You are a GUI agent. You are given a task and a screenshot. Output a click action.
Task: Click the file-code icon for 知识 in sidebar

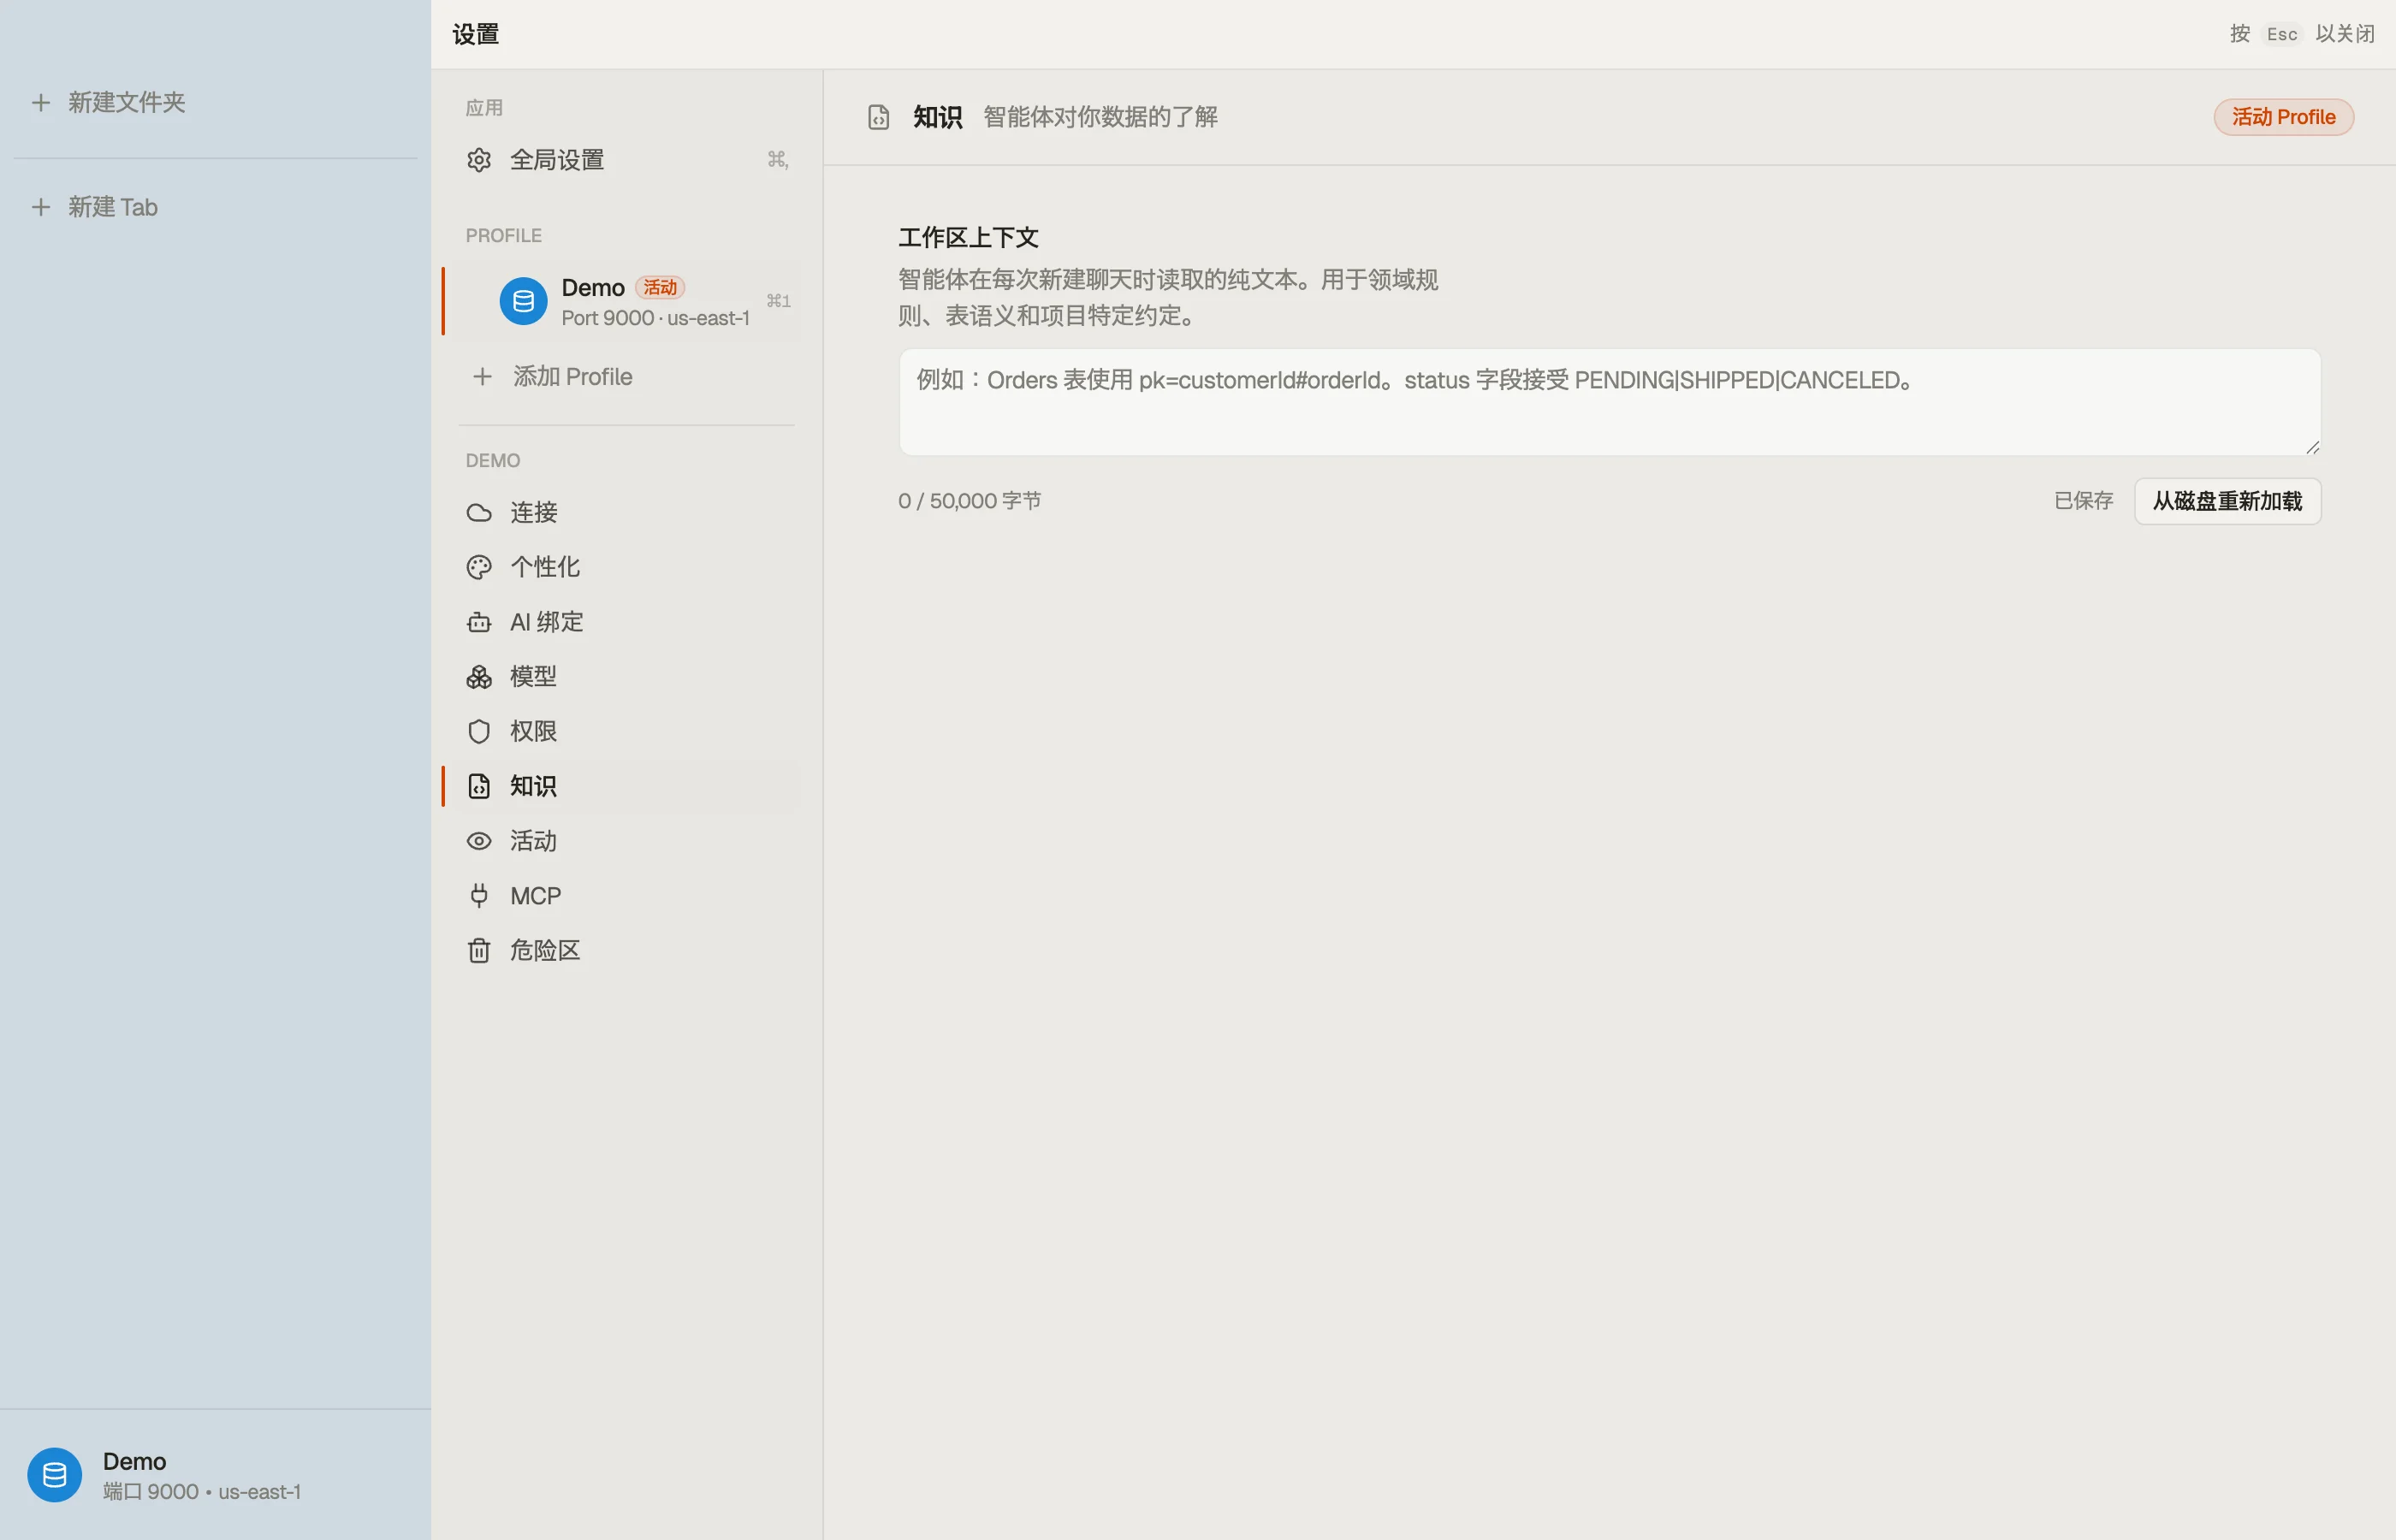pos(479,786)
